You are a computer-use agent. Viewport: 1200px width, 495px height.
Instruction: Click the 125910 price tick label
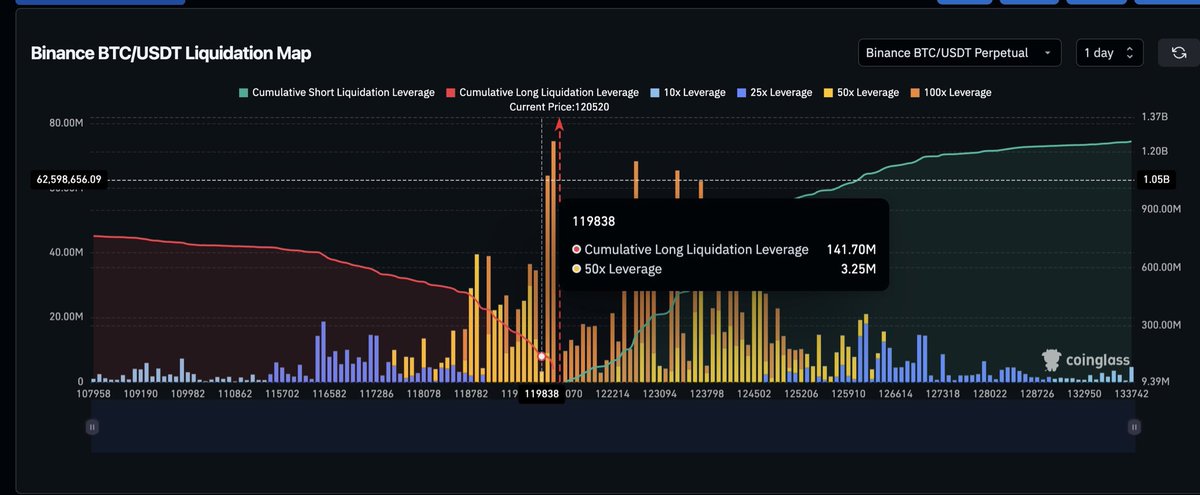pos(848,394)
